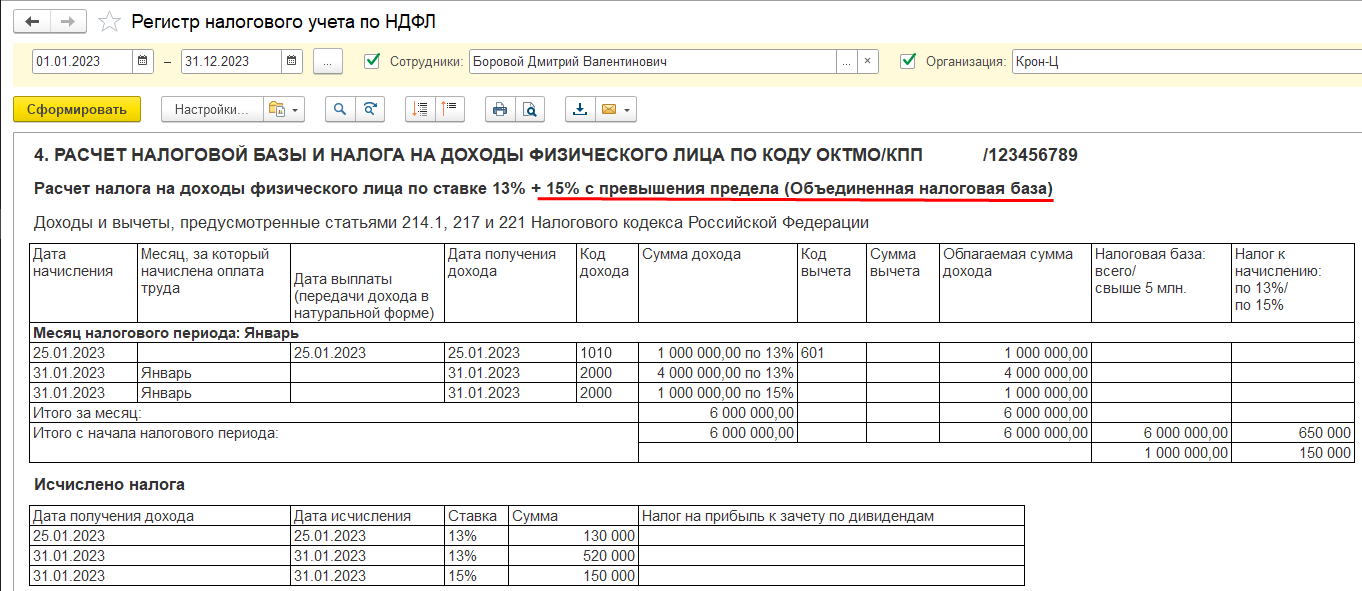
Task: Click the yellow Сформировать button
Action: click(77, 110)
